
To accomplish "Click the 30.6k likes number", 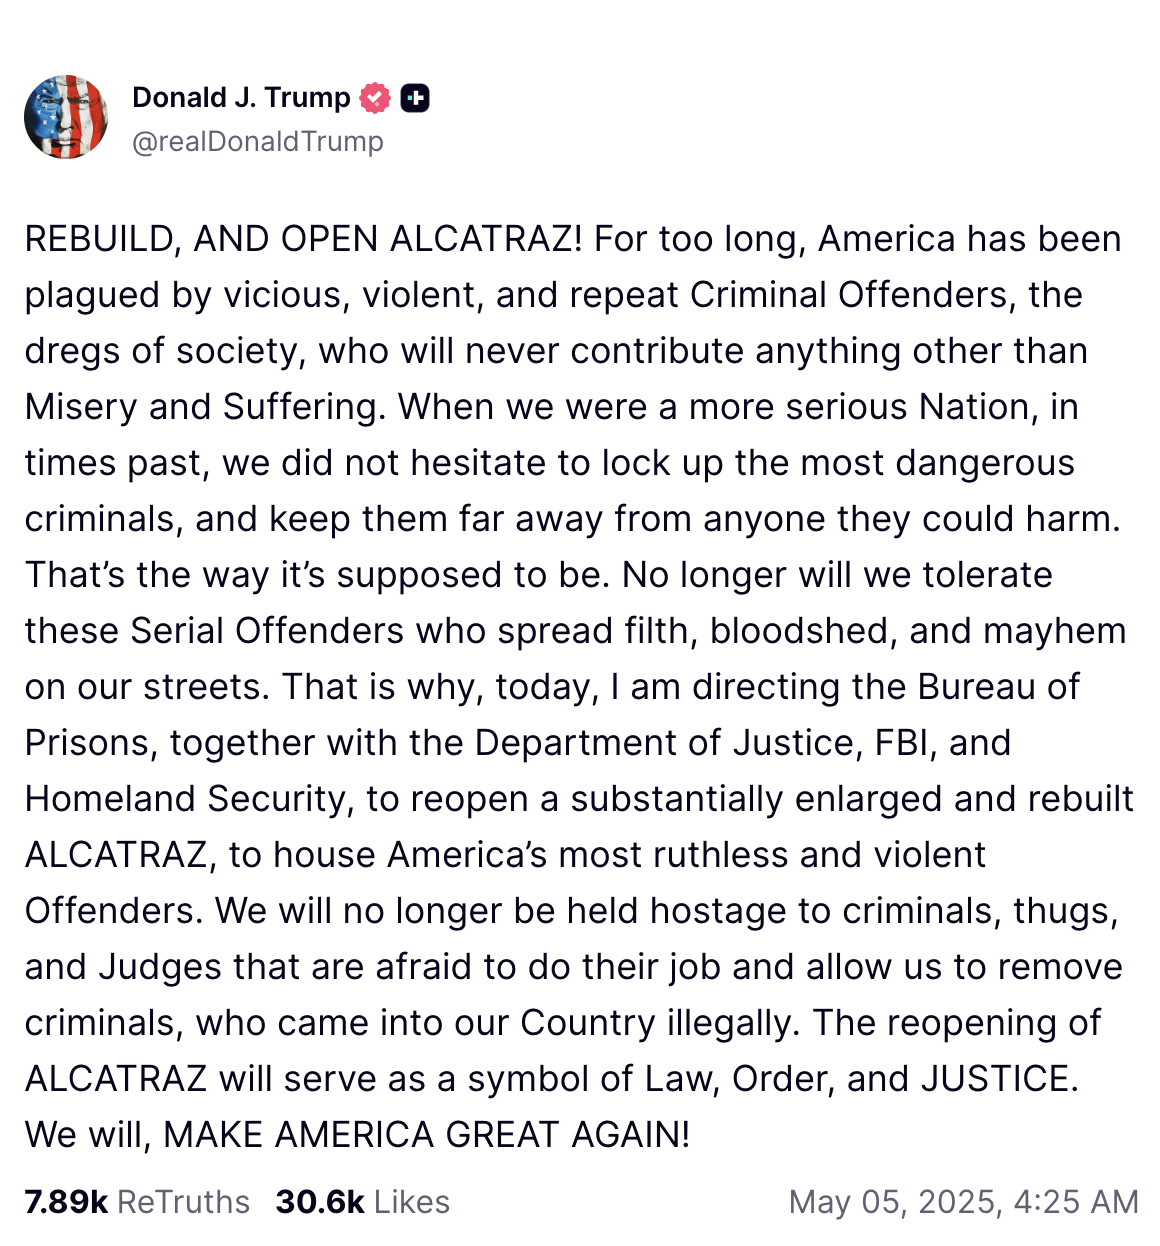I will pyautogui.click(x=319, y=1202).
